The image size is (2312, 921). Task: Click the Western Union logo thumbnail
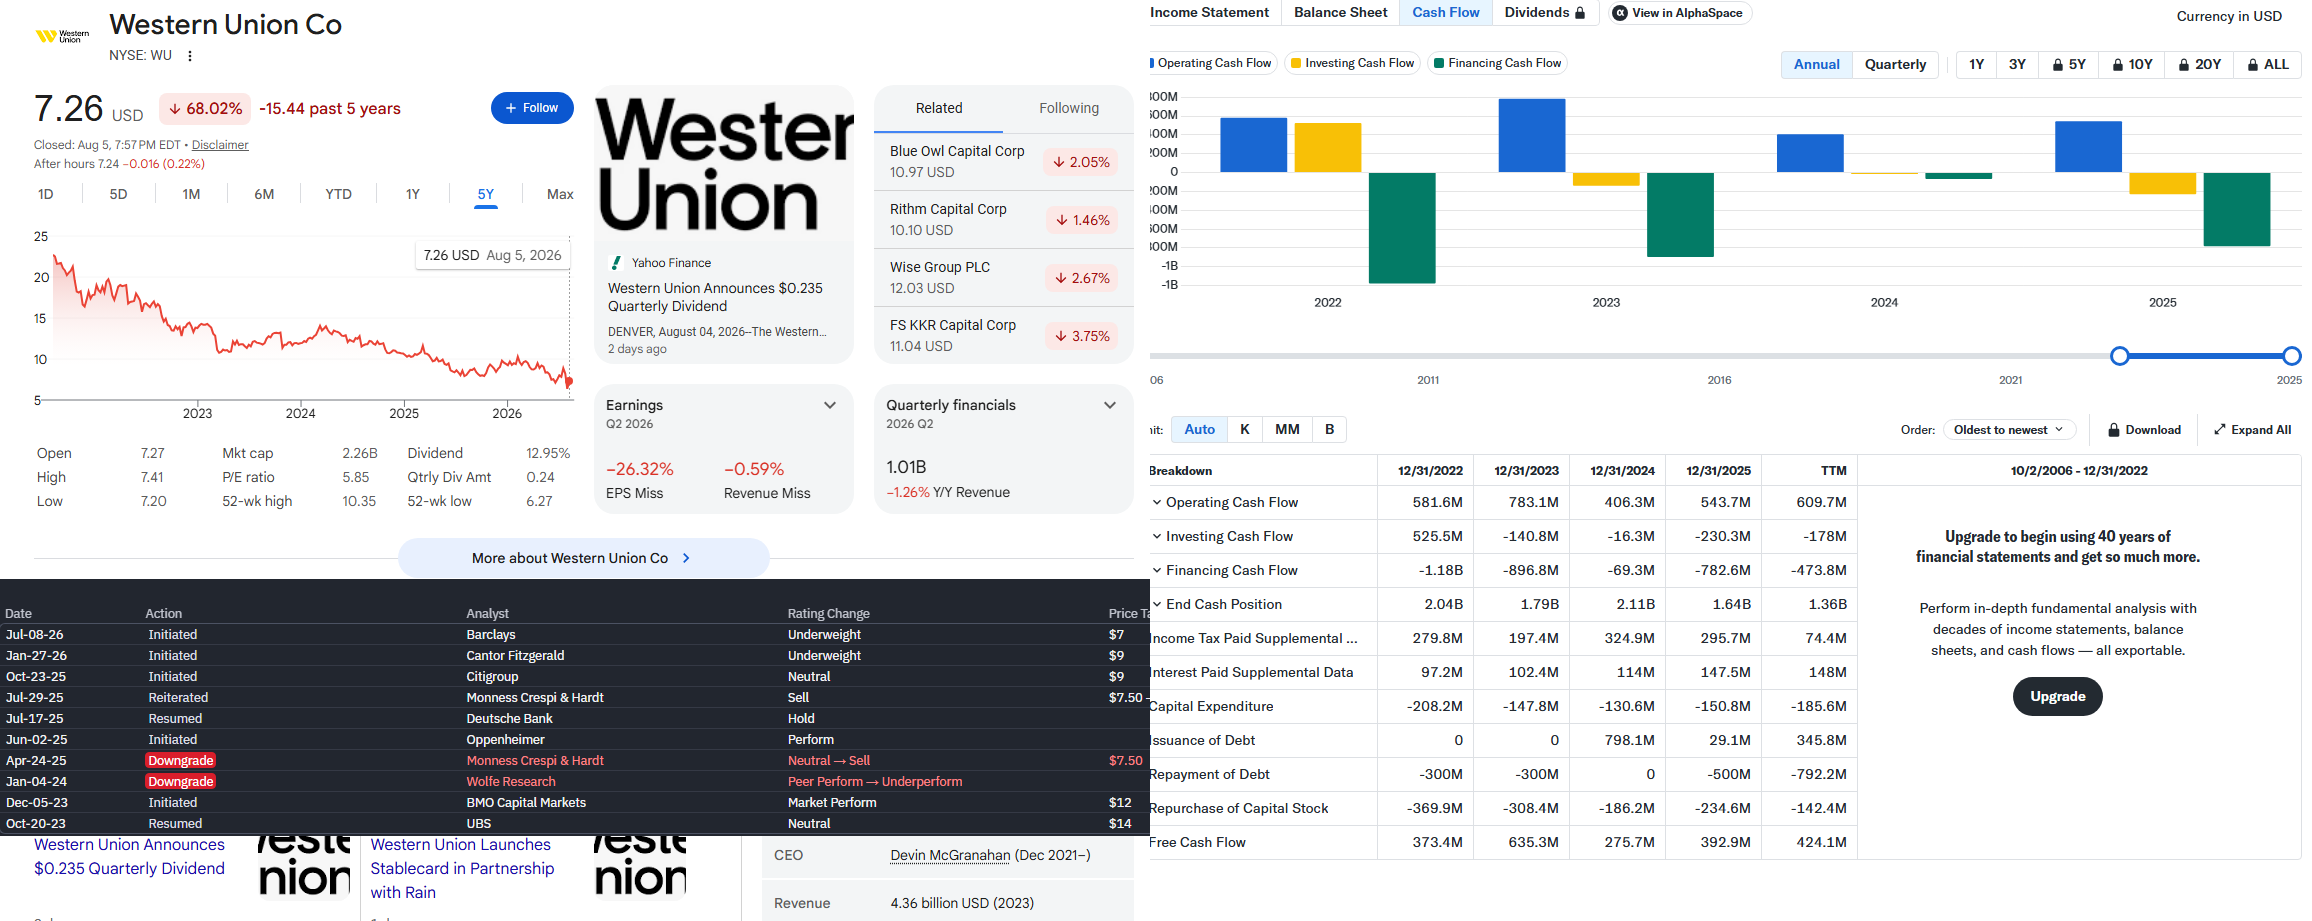coord(62,36)
